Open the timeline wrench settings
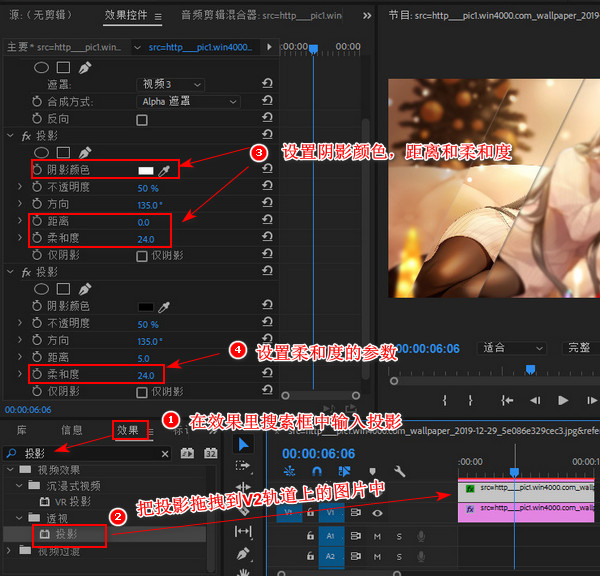Screen dimensions: 600x576 [x=399, y=471]
